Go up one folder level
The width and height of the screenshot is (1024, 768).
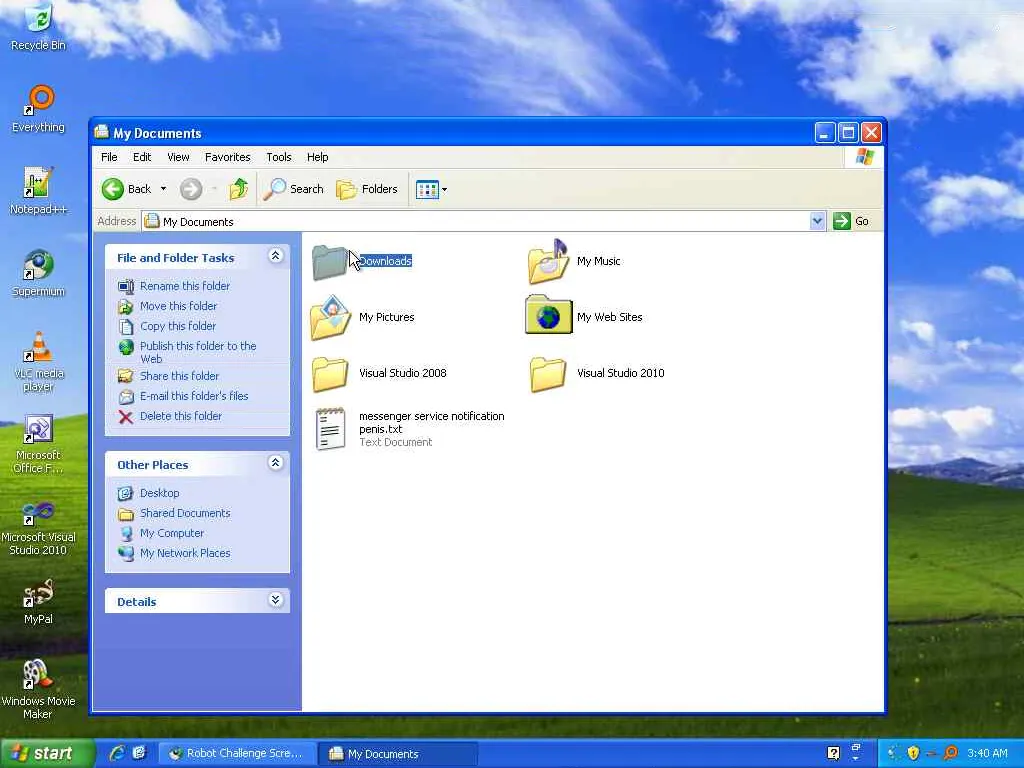pyautogui.click(x=239, y=189)
